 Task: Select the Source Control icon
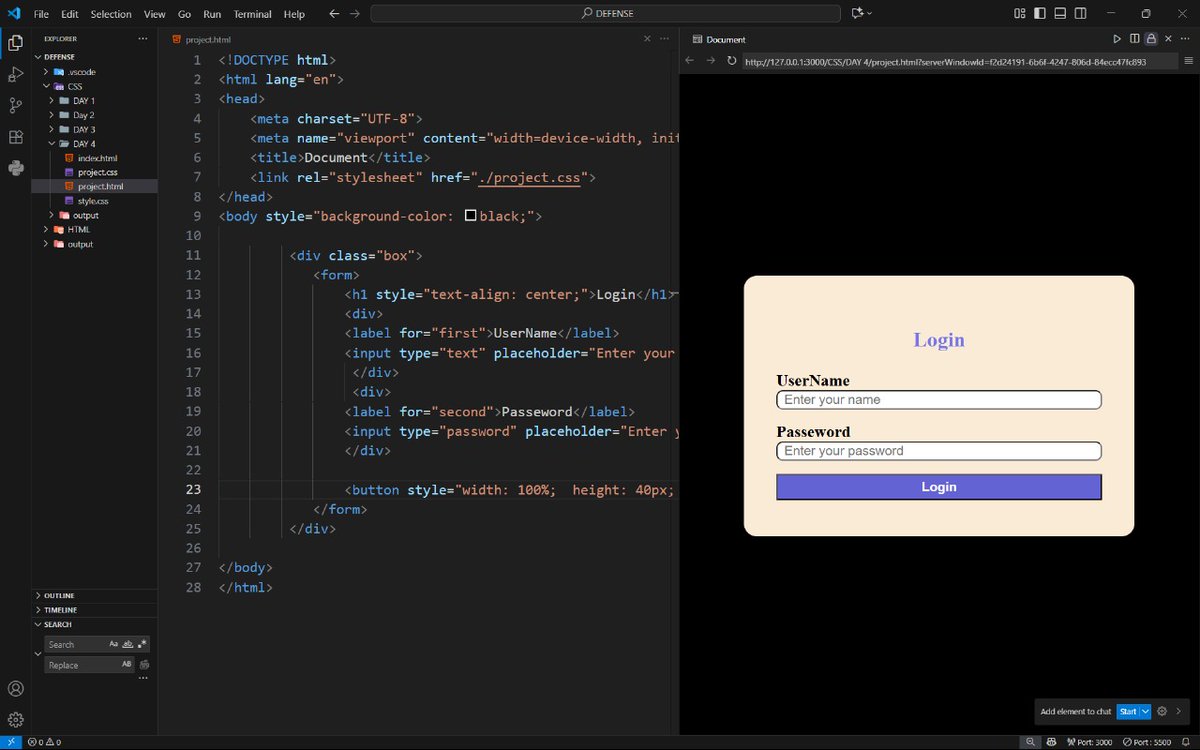pos(15,105)
